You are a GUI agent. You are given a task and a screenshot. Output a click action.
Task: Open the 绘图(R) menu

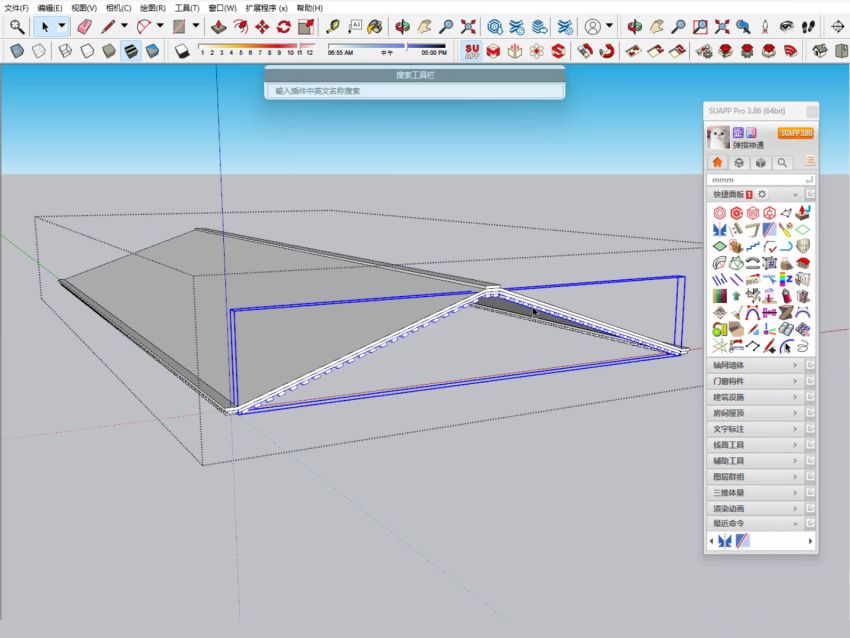[153, 8]
